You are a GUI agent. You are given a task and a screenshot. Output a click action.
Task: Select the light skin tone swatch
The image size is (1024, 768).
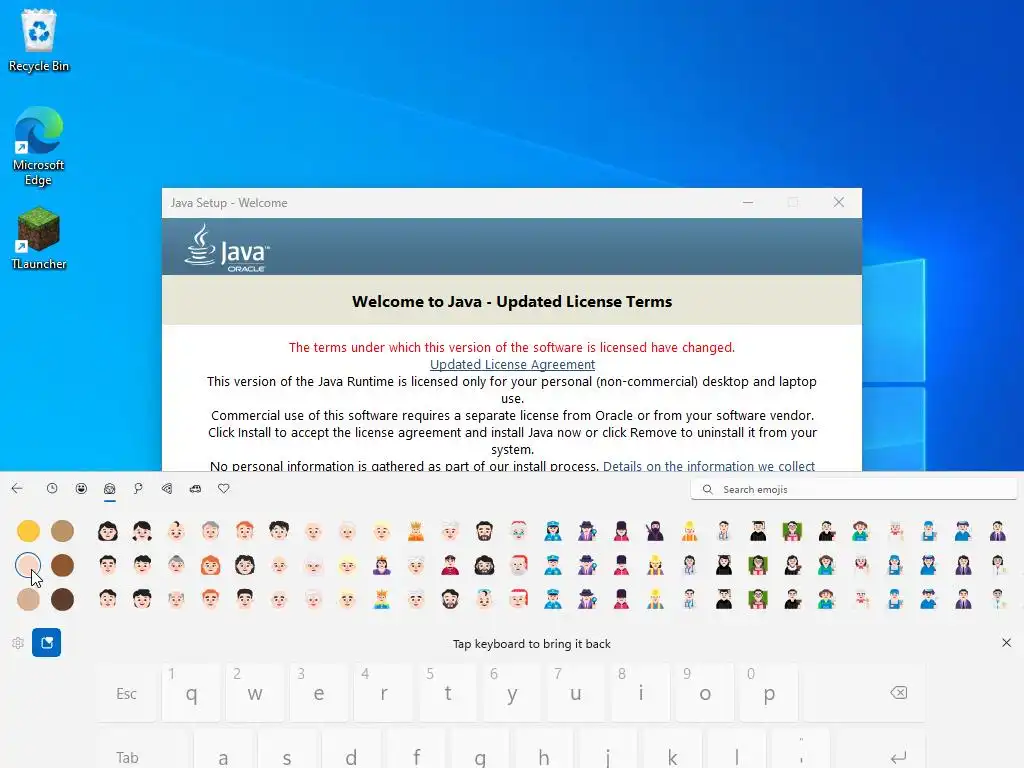click(x=28, y=565)
